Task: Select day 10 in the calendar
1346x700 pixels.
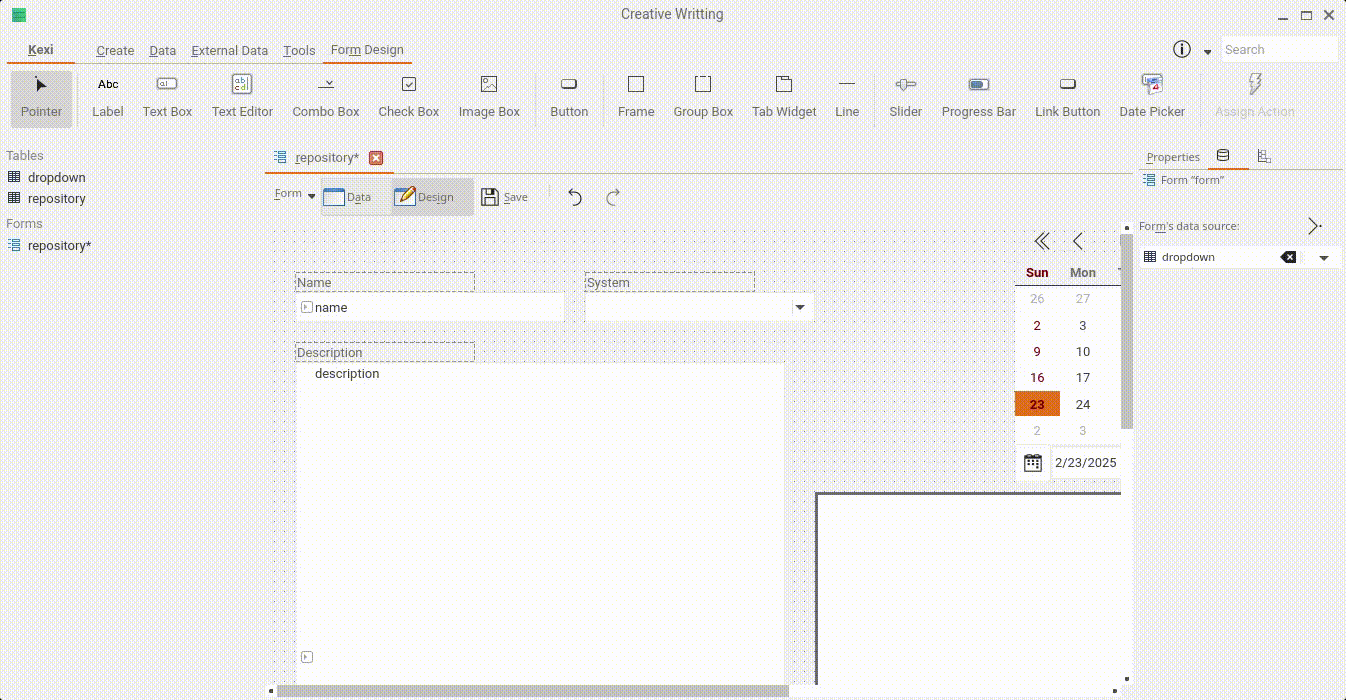Action: [x=1083, y=351]
